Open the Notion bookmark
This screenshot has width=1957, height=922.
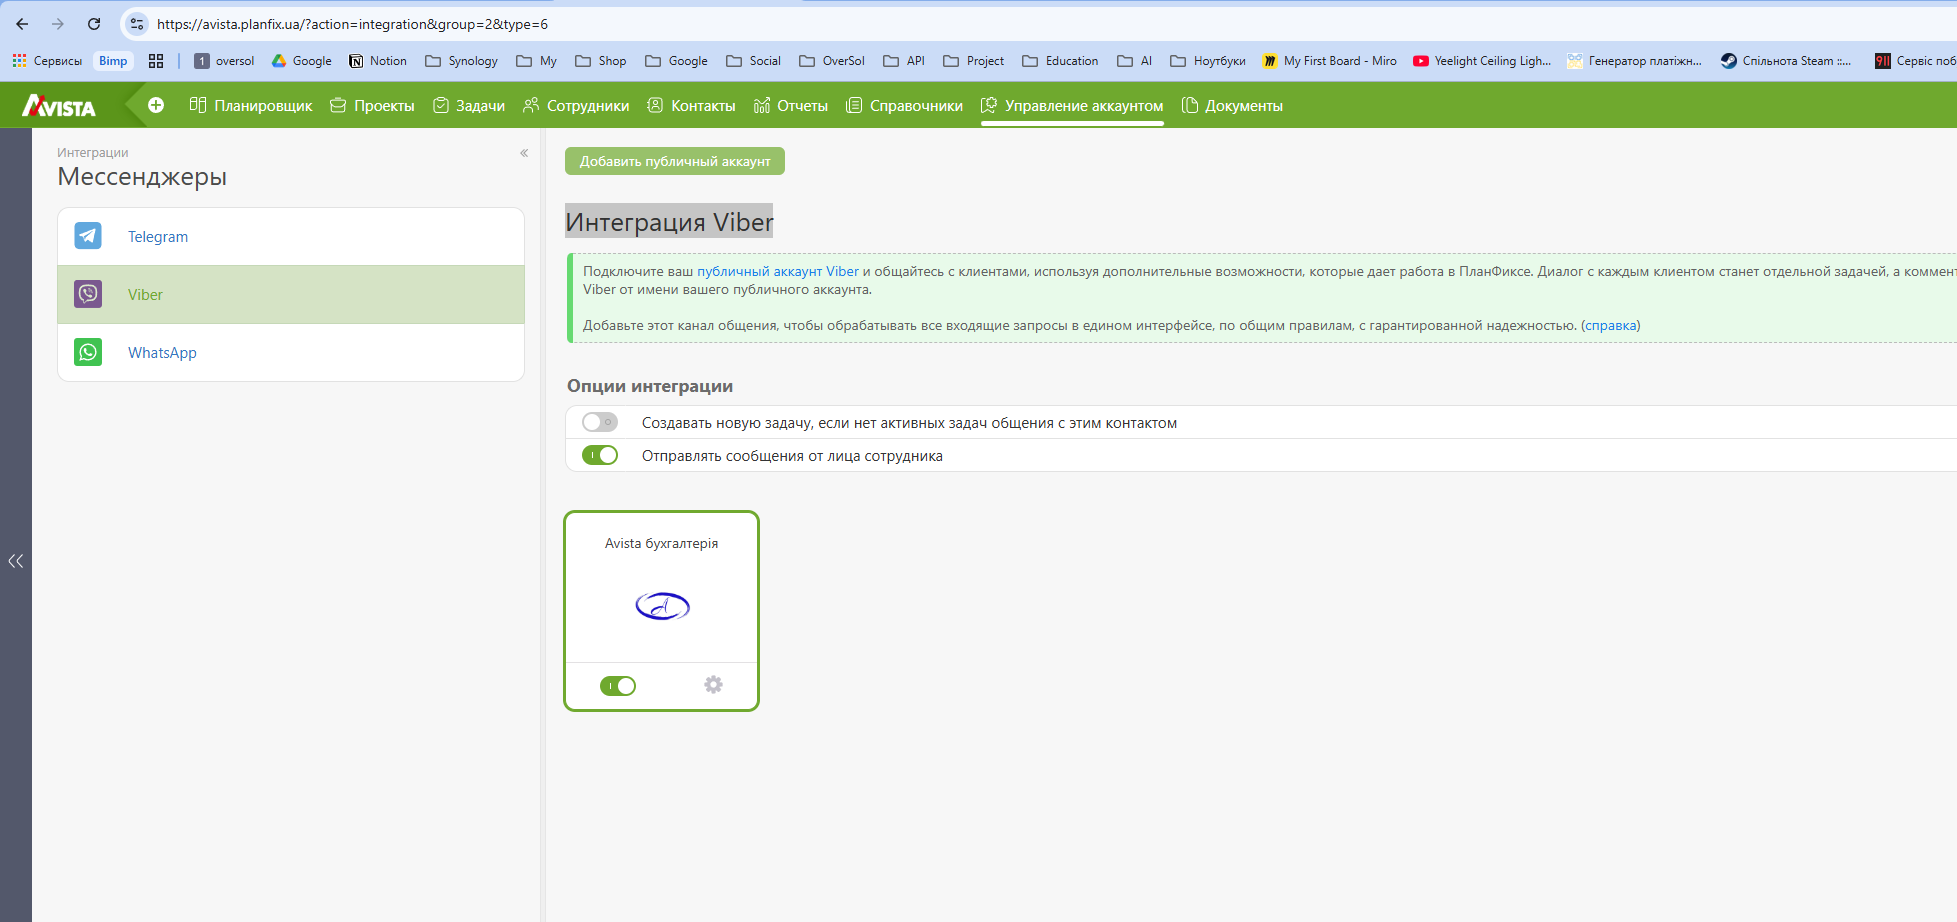pos(378,61)
